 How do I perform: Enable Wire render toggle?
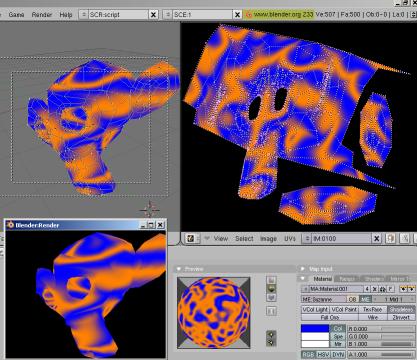point(372,317)
